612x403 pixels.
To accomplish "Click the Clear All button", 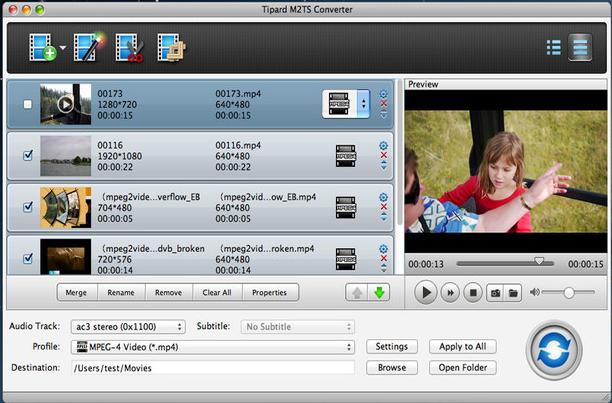I will click(x=217, y=293).
